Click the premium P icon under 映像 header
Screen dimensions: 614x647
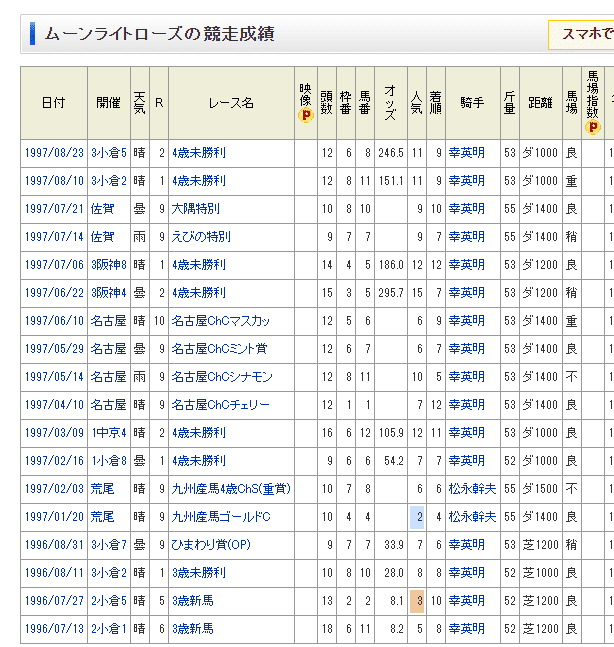click(305, 116)
